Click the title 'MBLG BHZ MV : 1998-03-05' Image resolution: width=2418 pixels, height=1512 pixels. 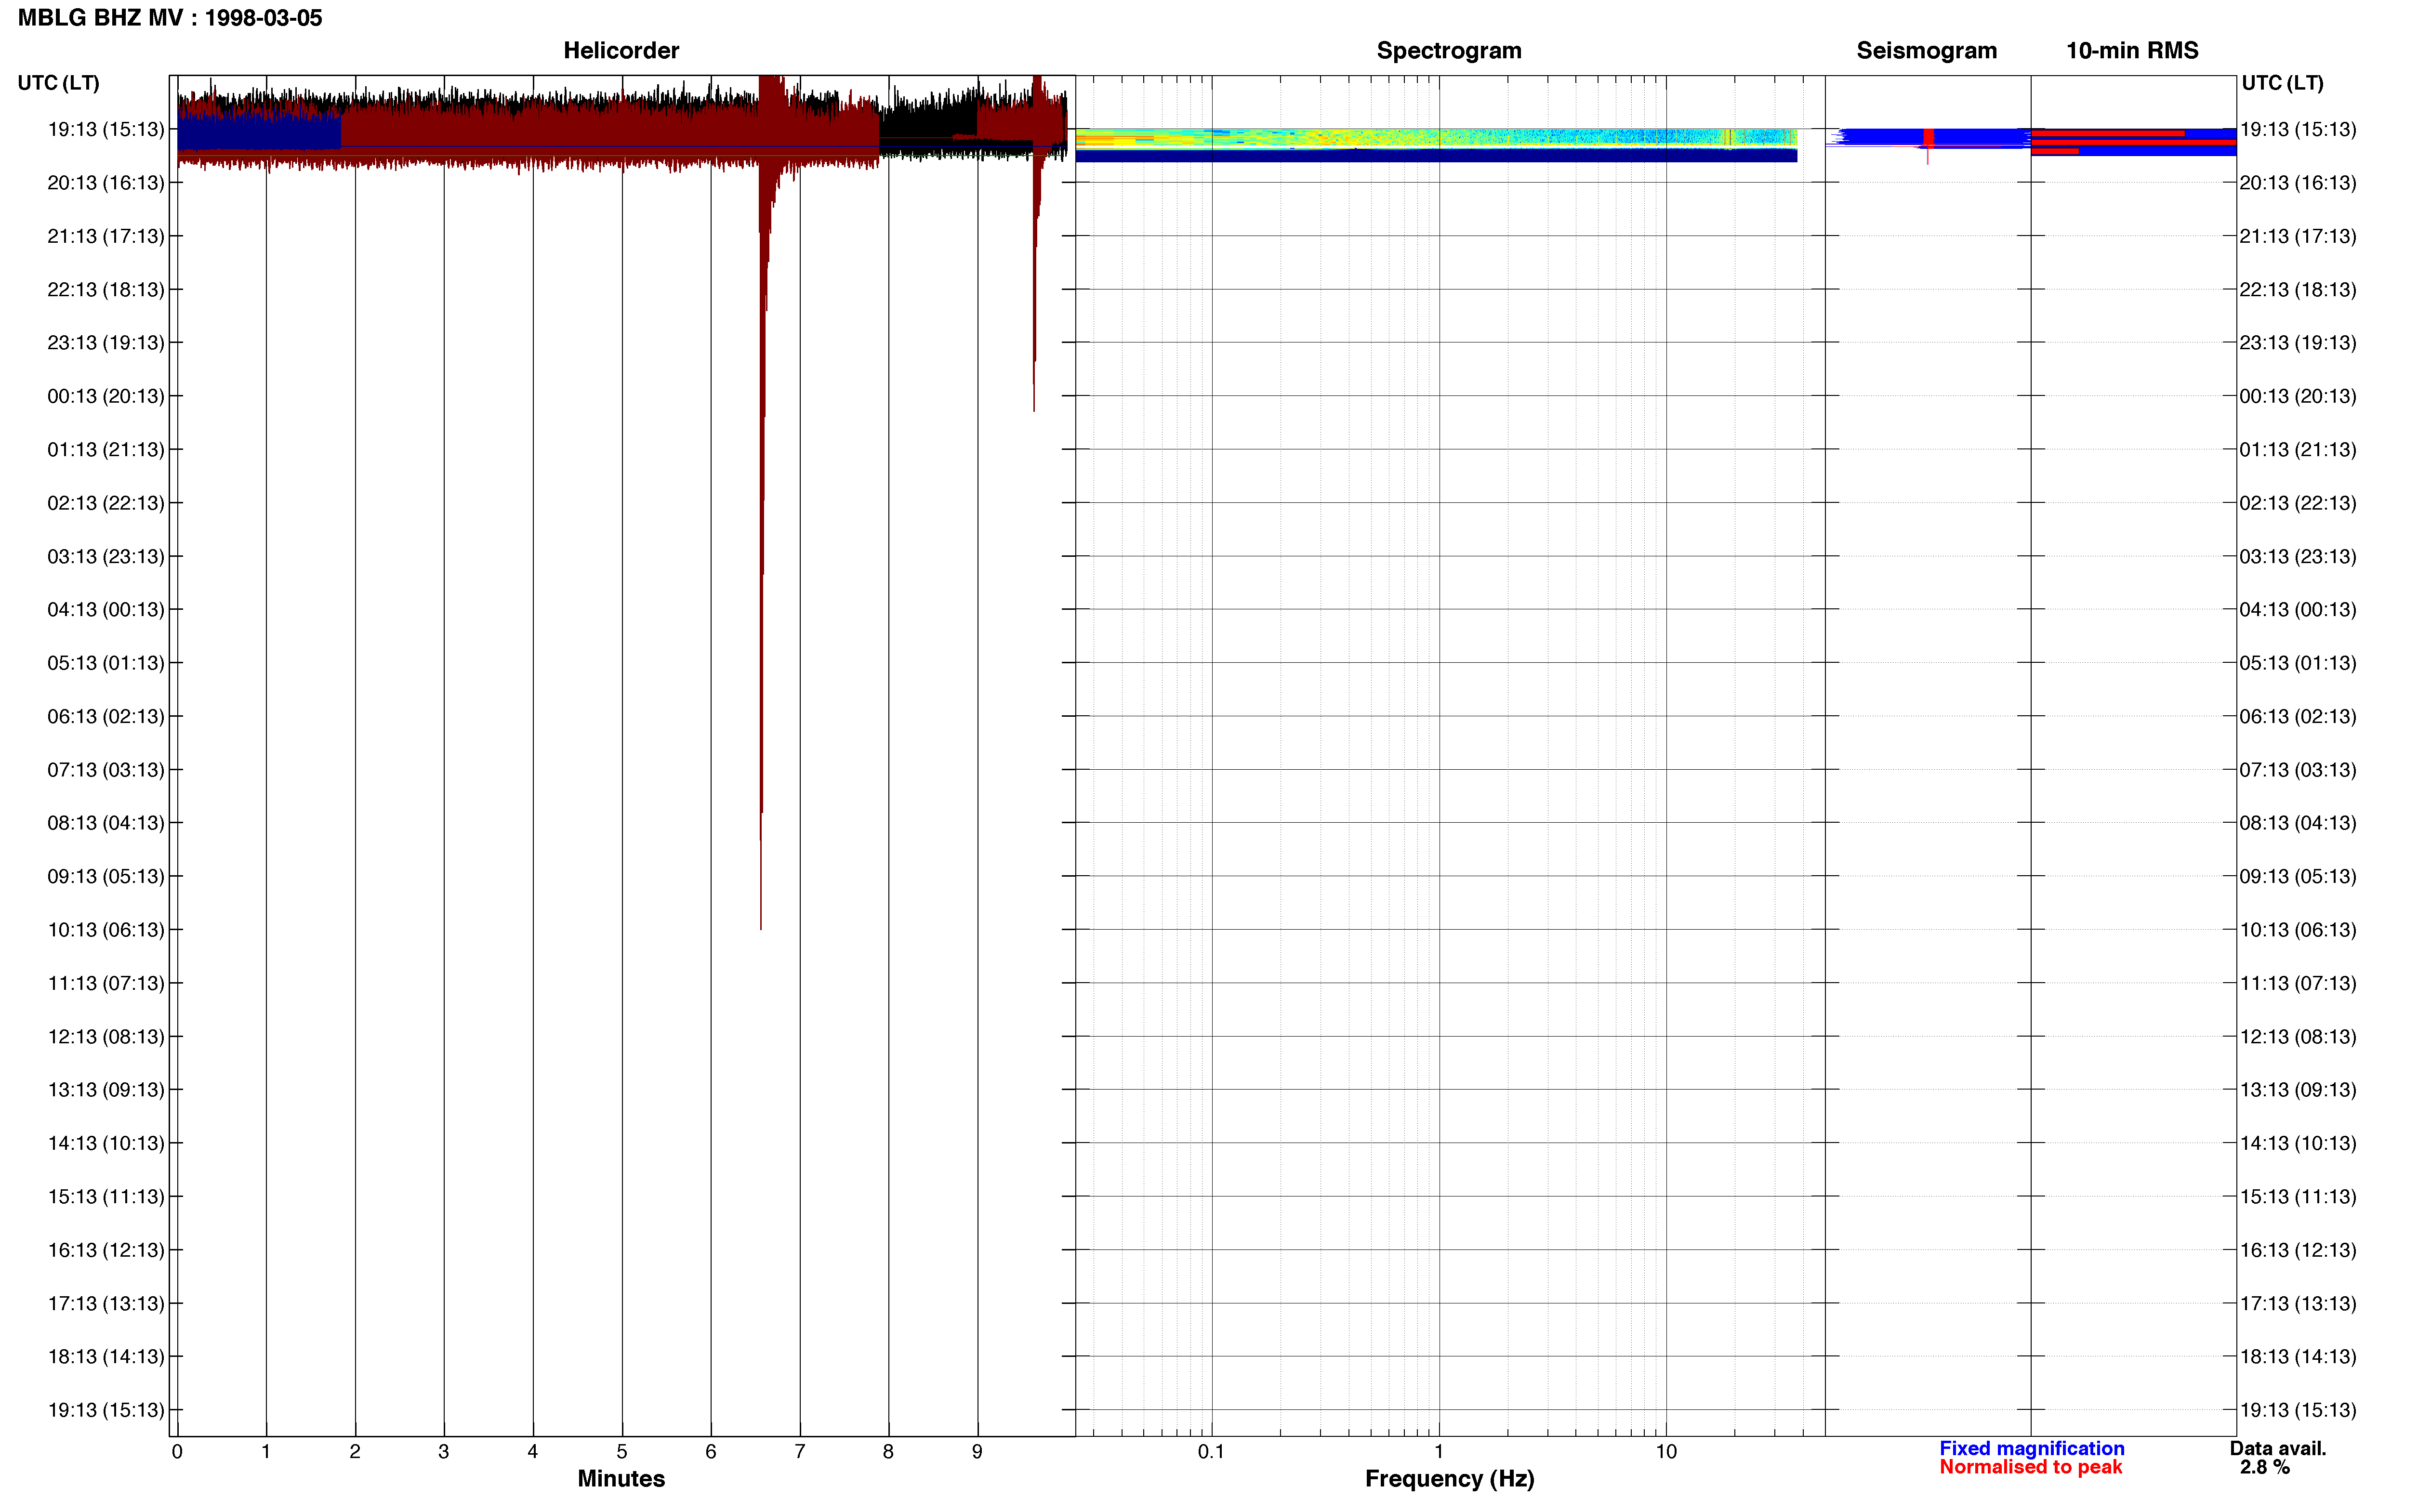(170, 18)
